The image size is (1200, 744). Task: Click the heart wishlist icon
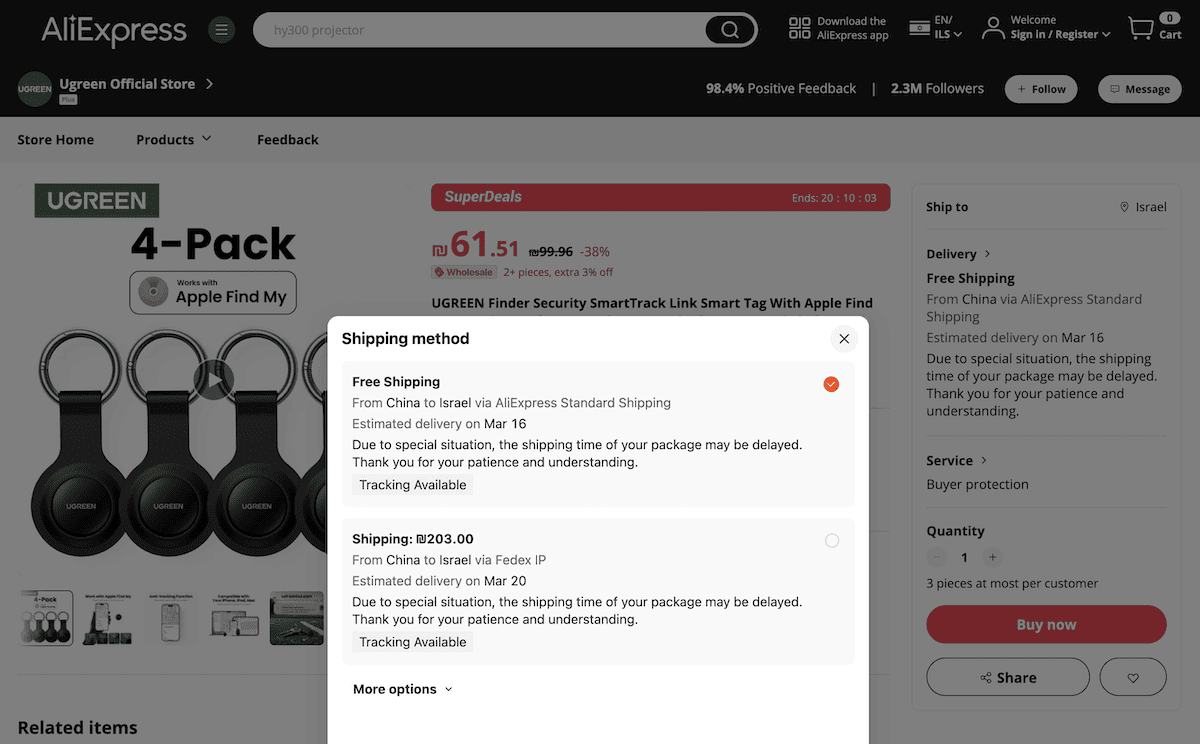1133,677
